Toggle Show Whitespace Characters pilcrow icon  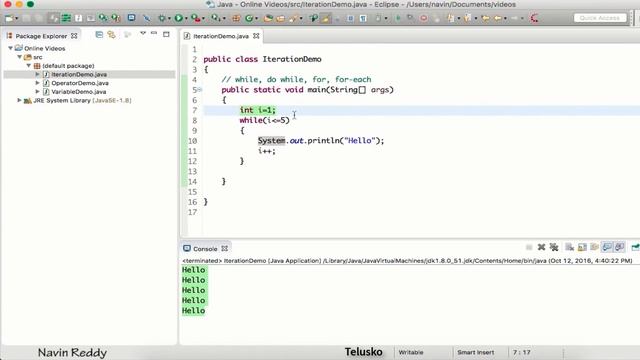click(363, 18)
